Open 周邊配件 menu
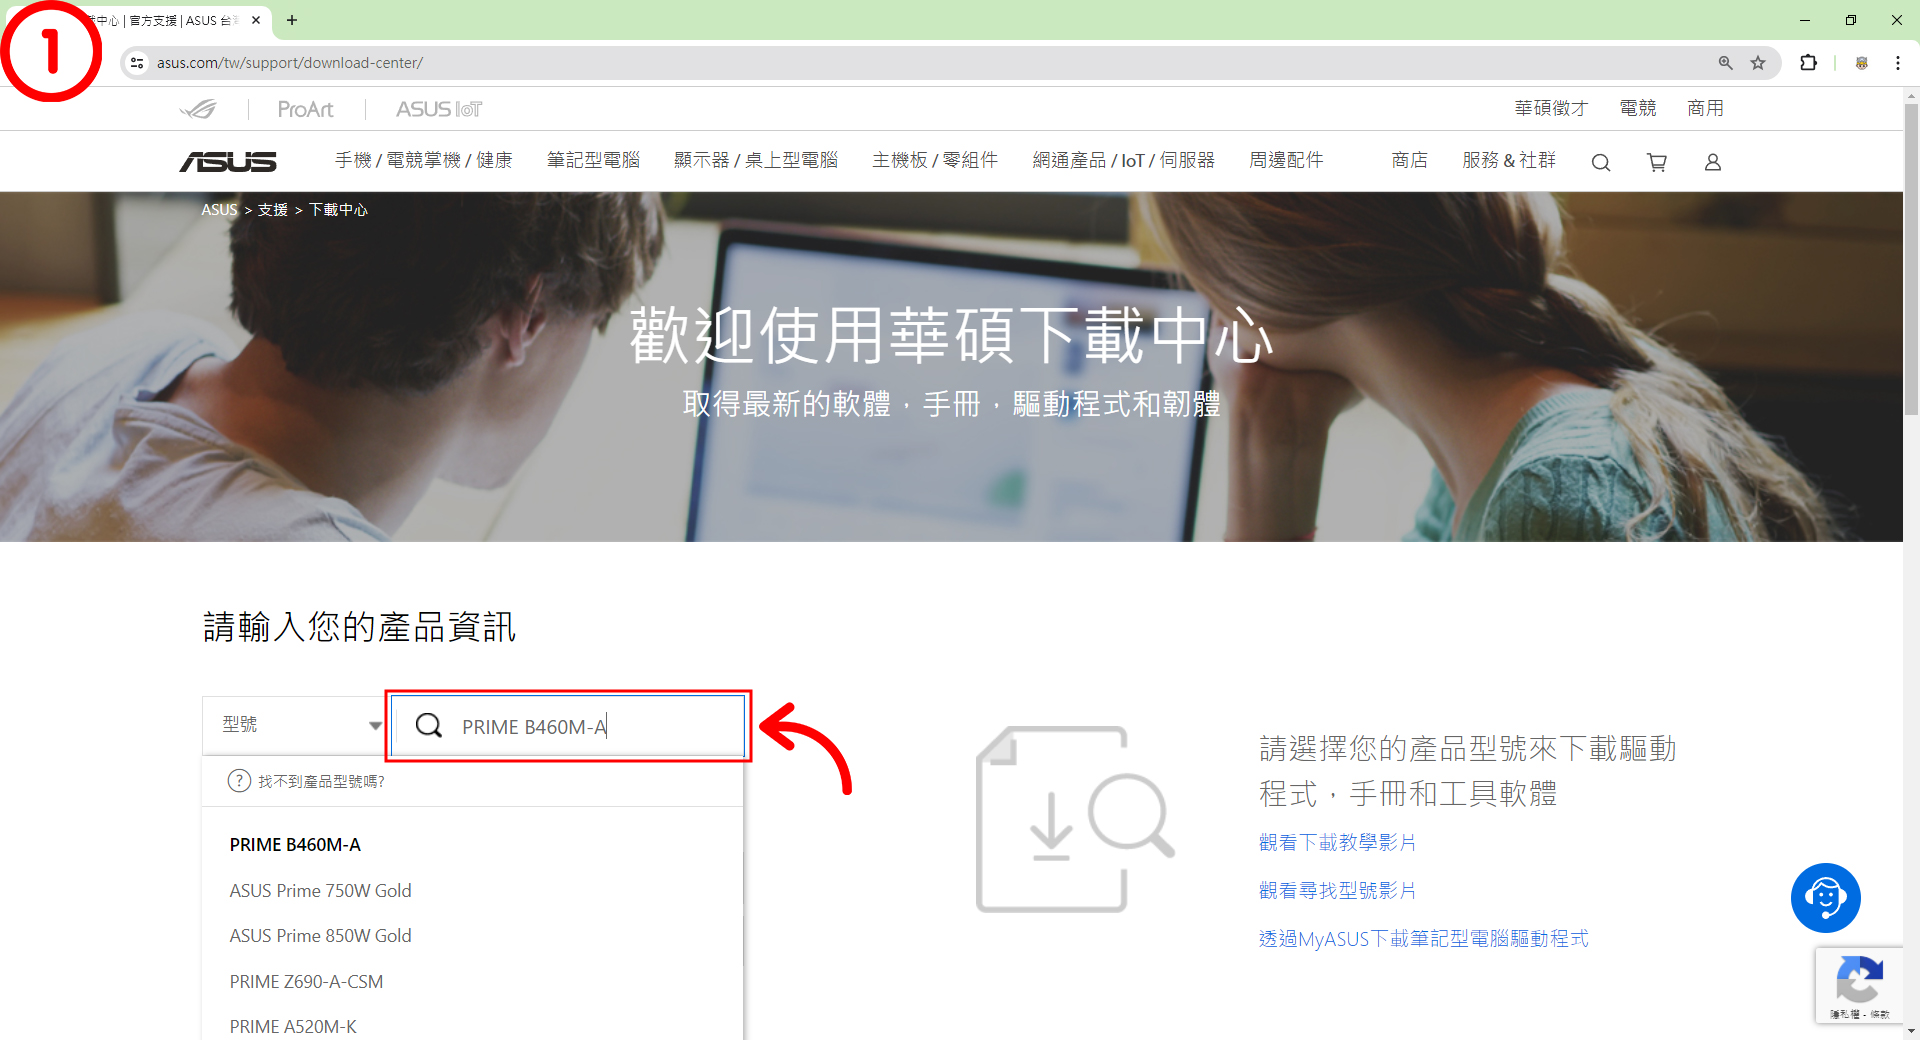Viewport: 1920px width, 1040px height. click(1286, 160)
